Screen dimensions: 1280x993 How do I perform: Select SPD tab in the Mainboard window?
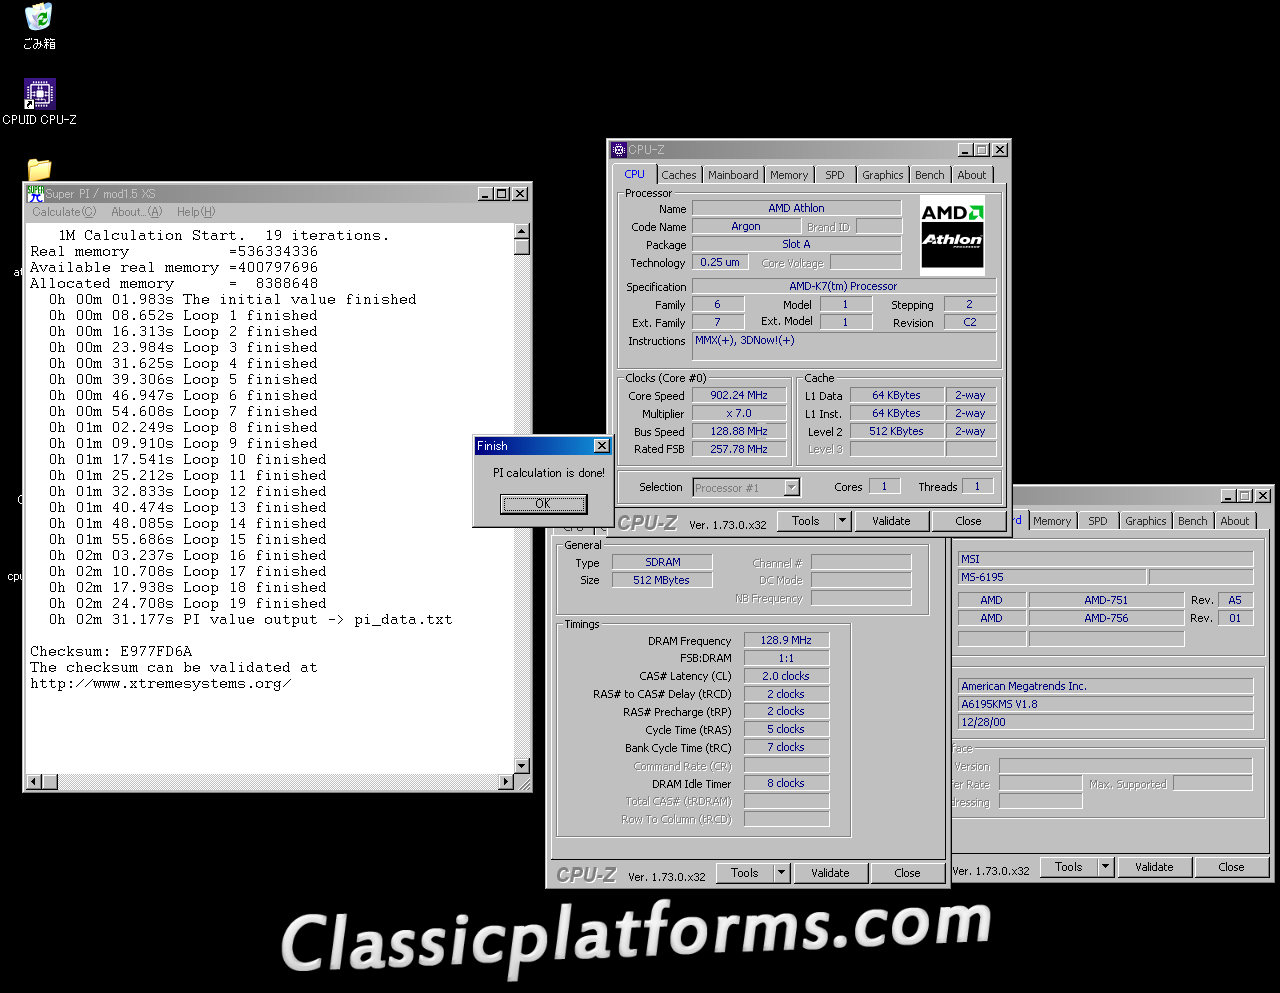(1098, 521)
